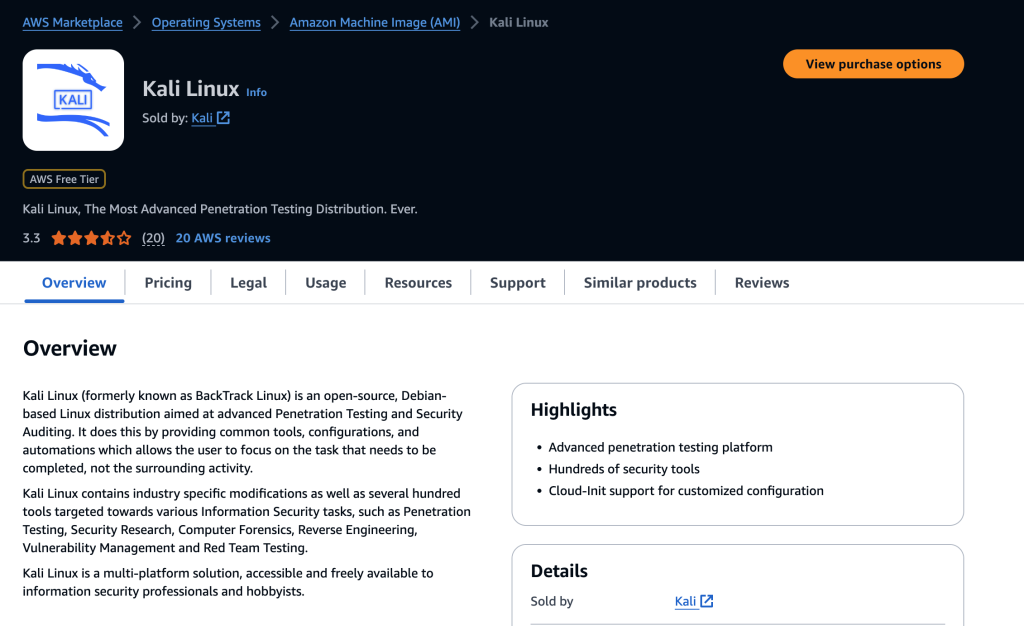Screen dimensions: 1024x626
Task: Open the Amazon Machine Image (AMI) breadcrumb
Action: click(374, 22)
